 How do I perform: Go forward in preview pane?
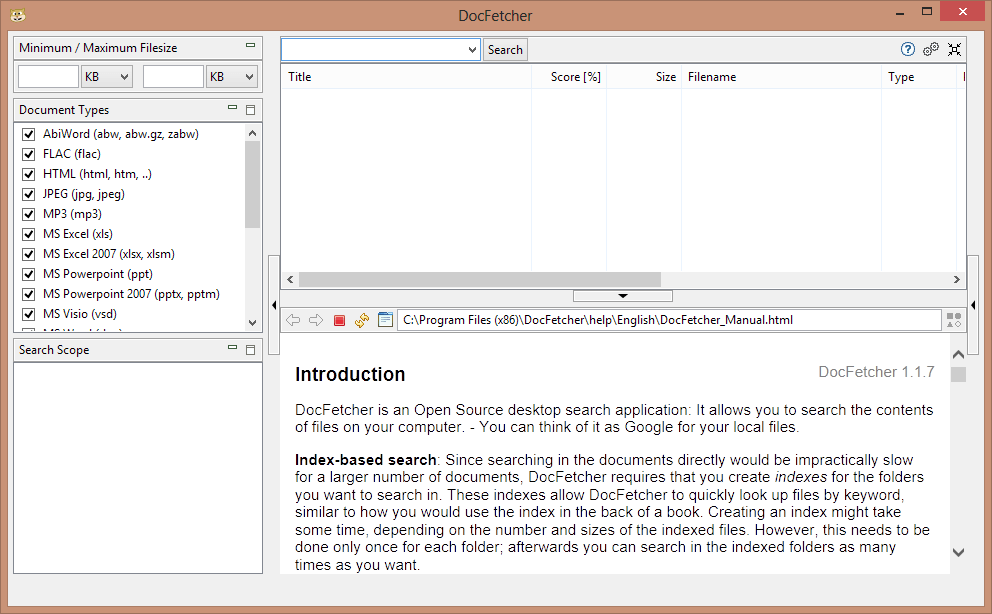coord(316,320)
